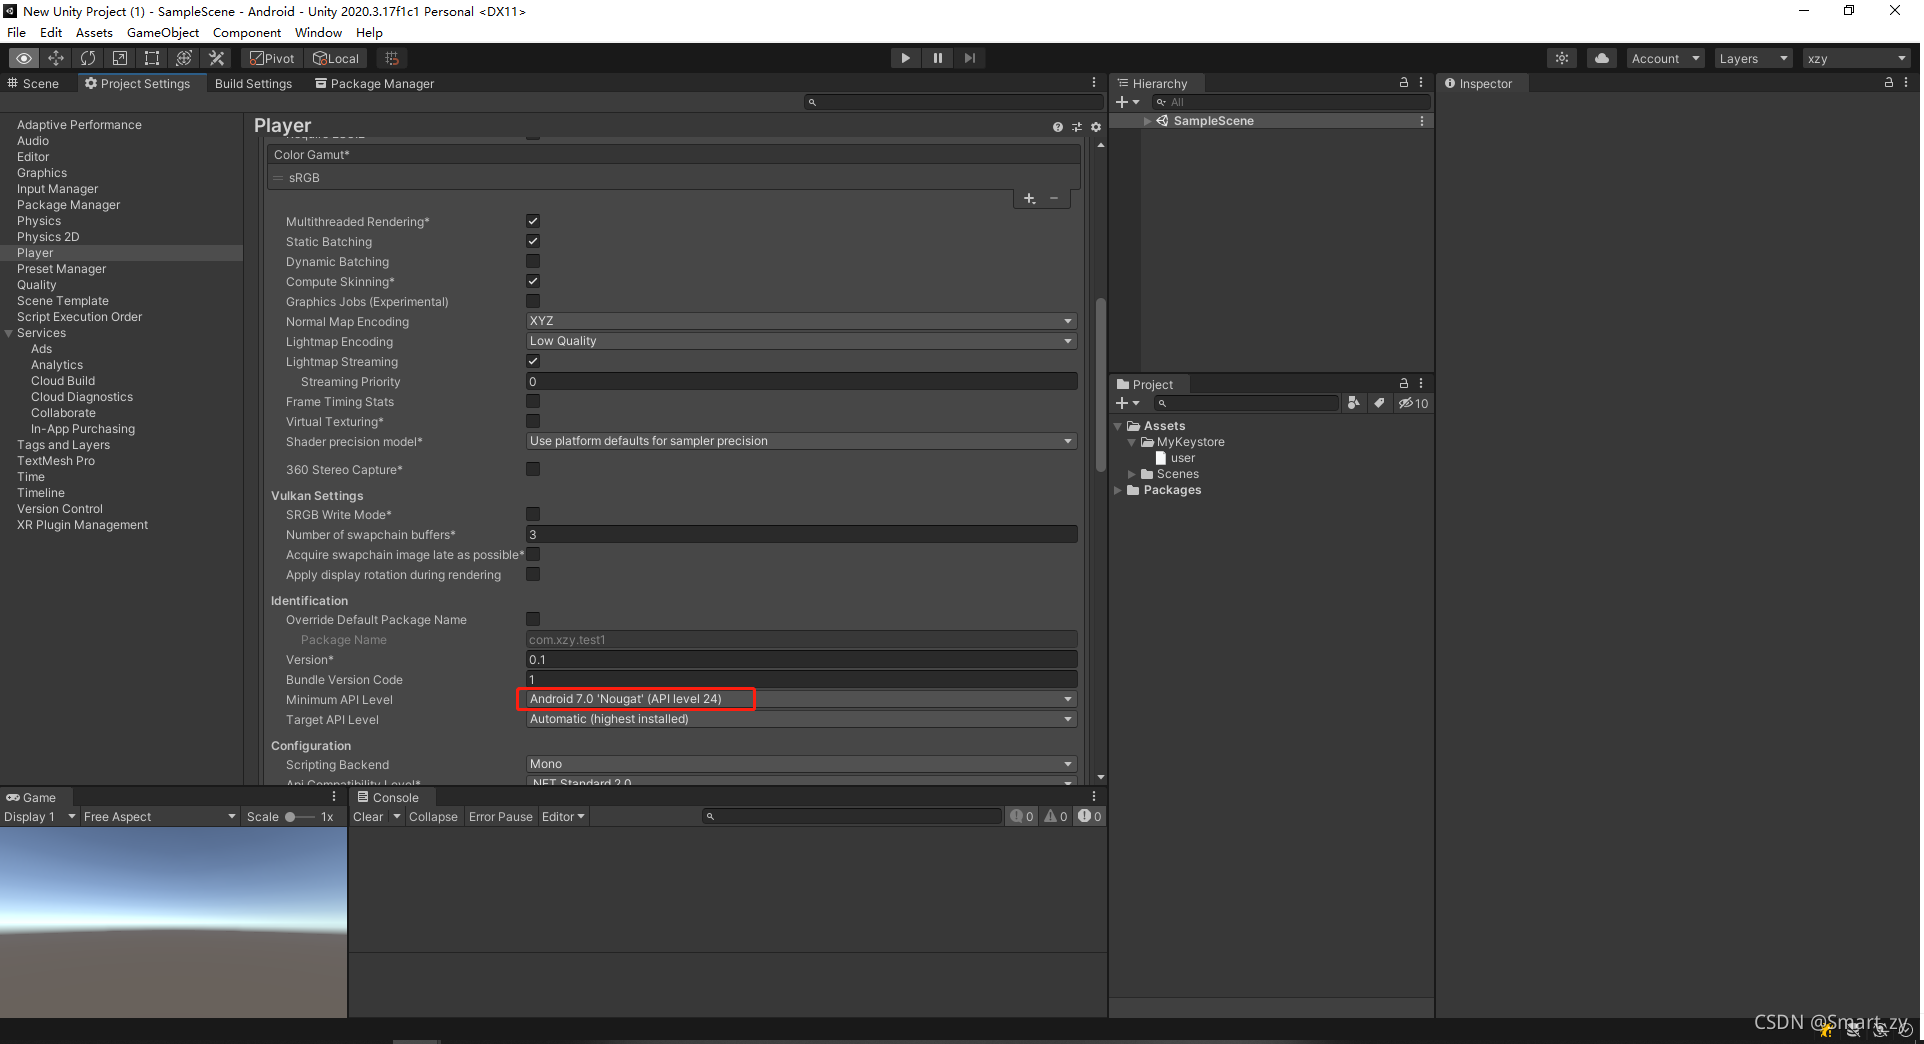
Task: Open the Account dropdown
Action: [x=1665, y=58]
